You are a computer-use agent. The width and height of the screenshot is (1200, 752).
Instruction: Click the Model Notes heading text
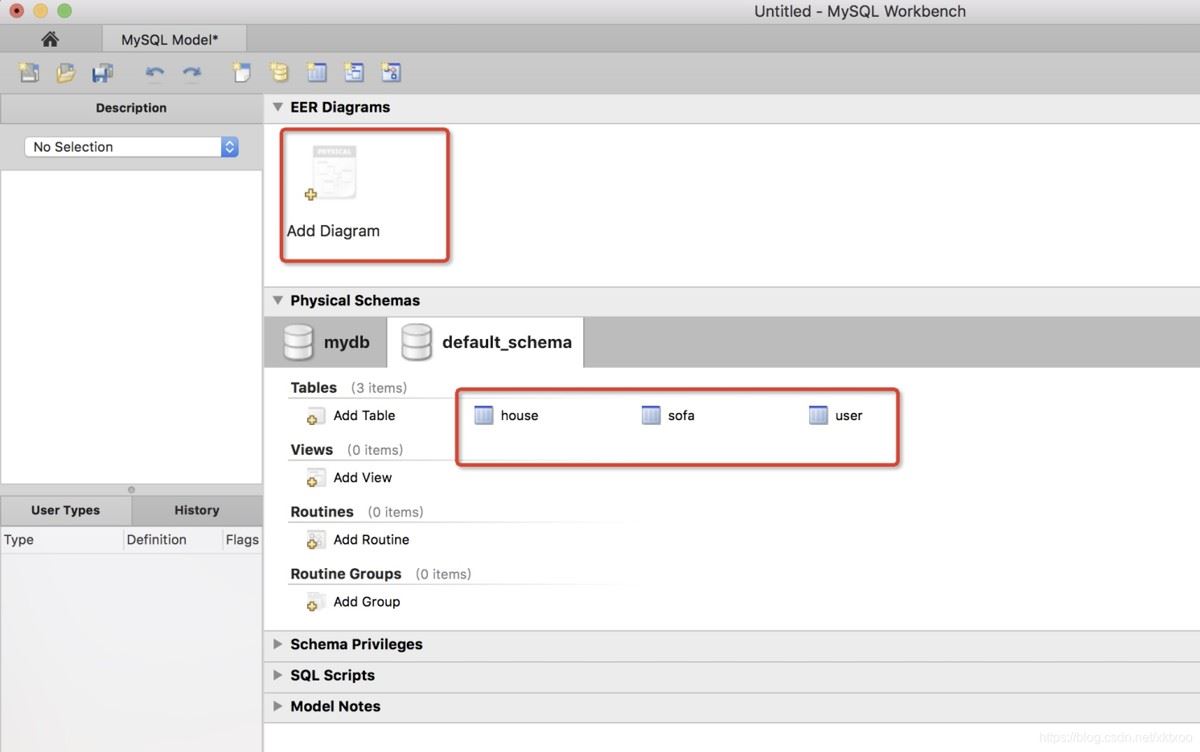(335, 707)
